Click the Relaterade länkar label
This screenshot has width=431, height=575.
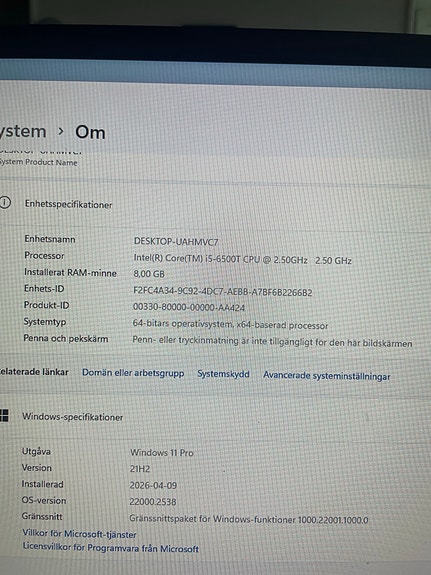tap(34, 372)
